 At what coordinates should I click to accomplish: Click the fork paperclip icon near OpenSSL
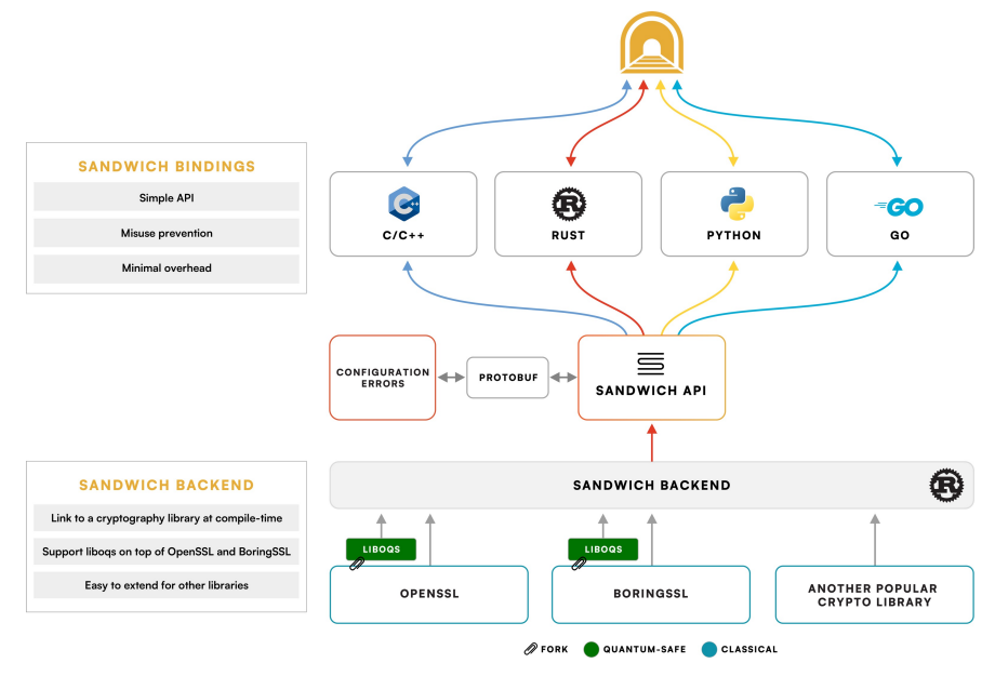tap(355, 565)
